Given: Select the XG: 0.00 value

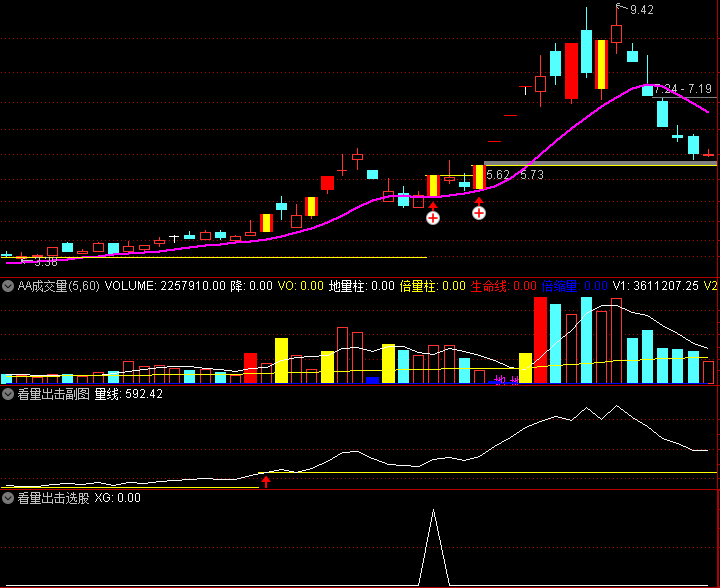Looking at the screenshot, I should point(118,498).
